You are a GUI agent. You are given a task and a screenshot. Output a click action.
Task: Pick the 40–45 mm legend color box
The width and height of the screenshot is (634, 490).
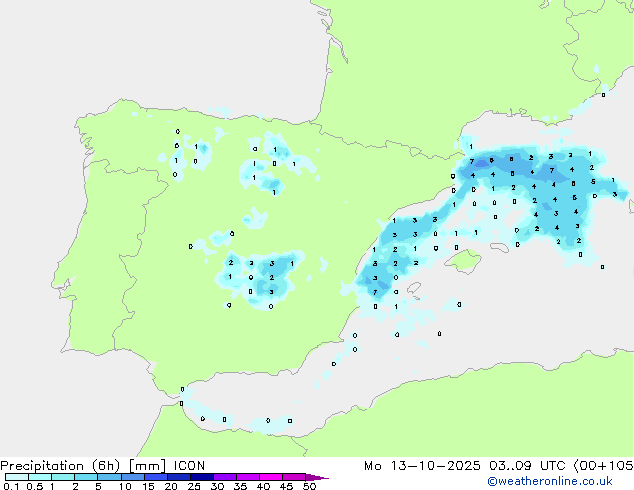point(271,477)
